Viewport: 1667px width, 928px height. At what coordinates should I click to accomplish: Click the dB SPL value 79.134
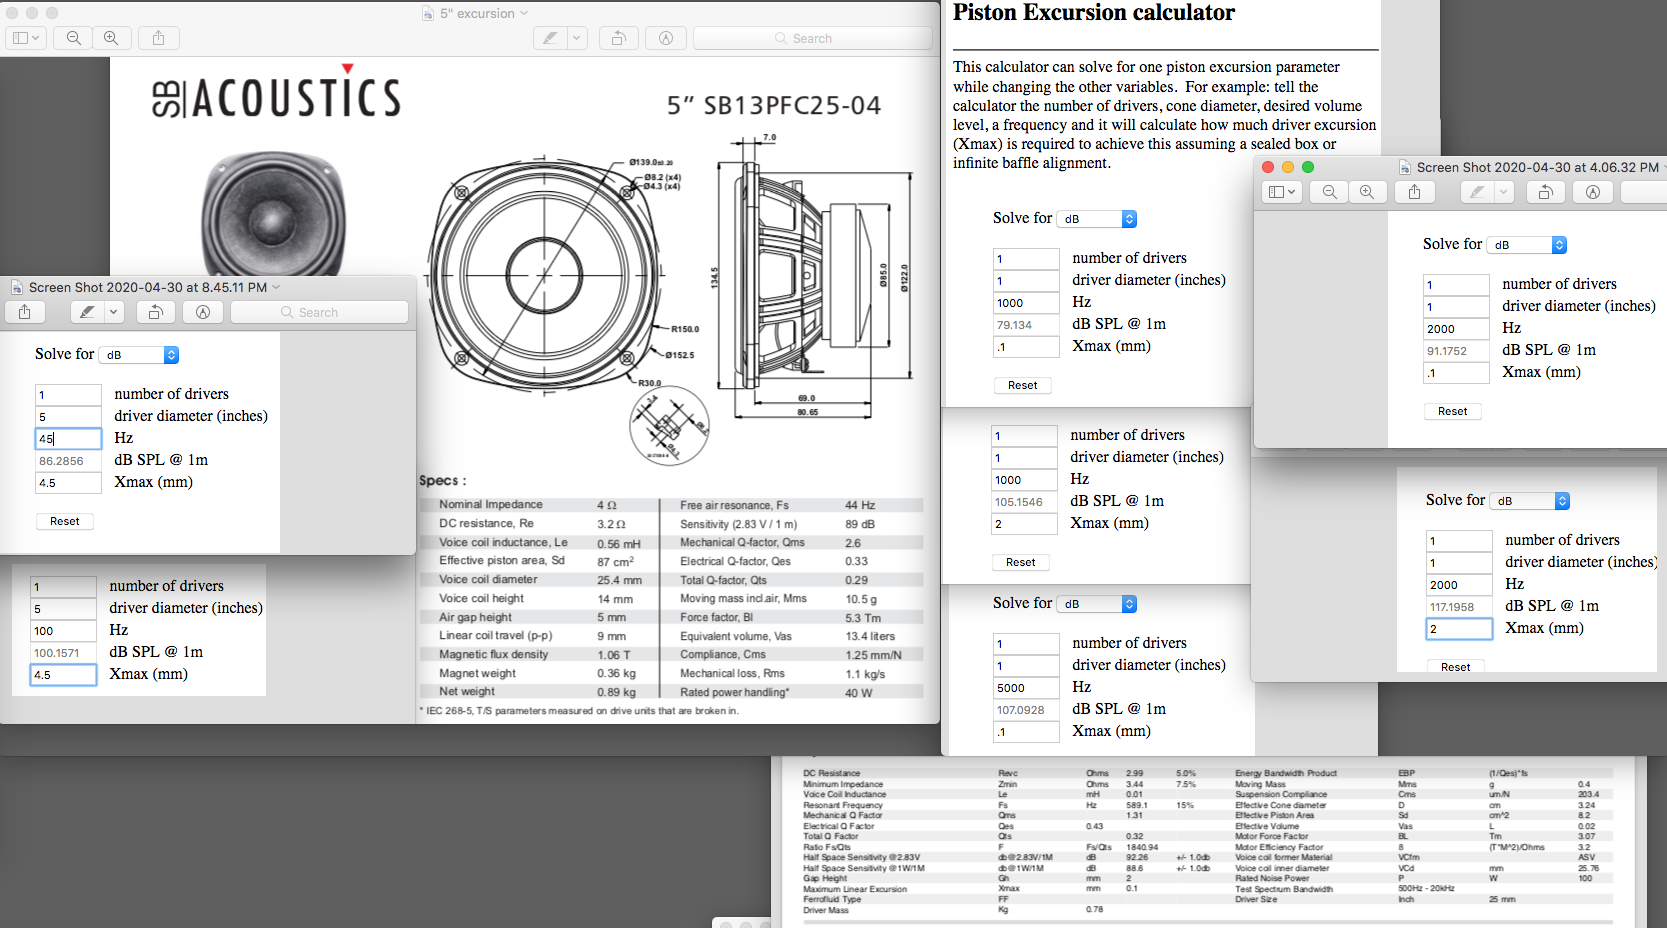pyautogui.click(x=1026, y=325)
